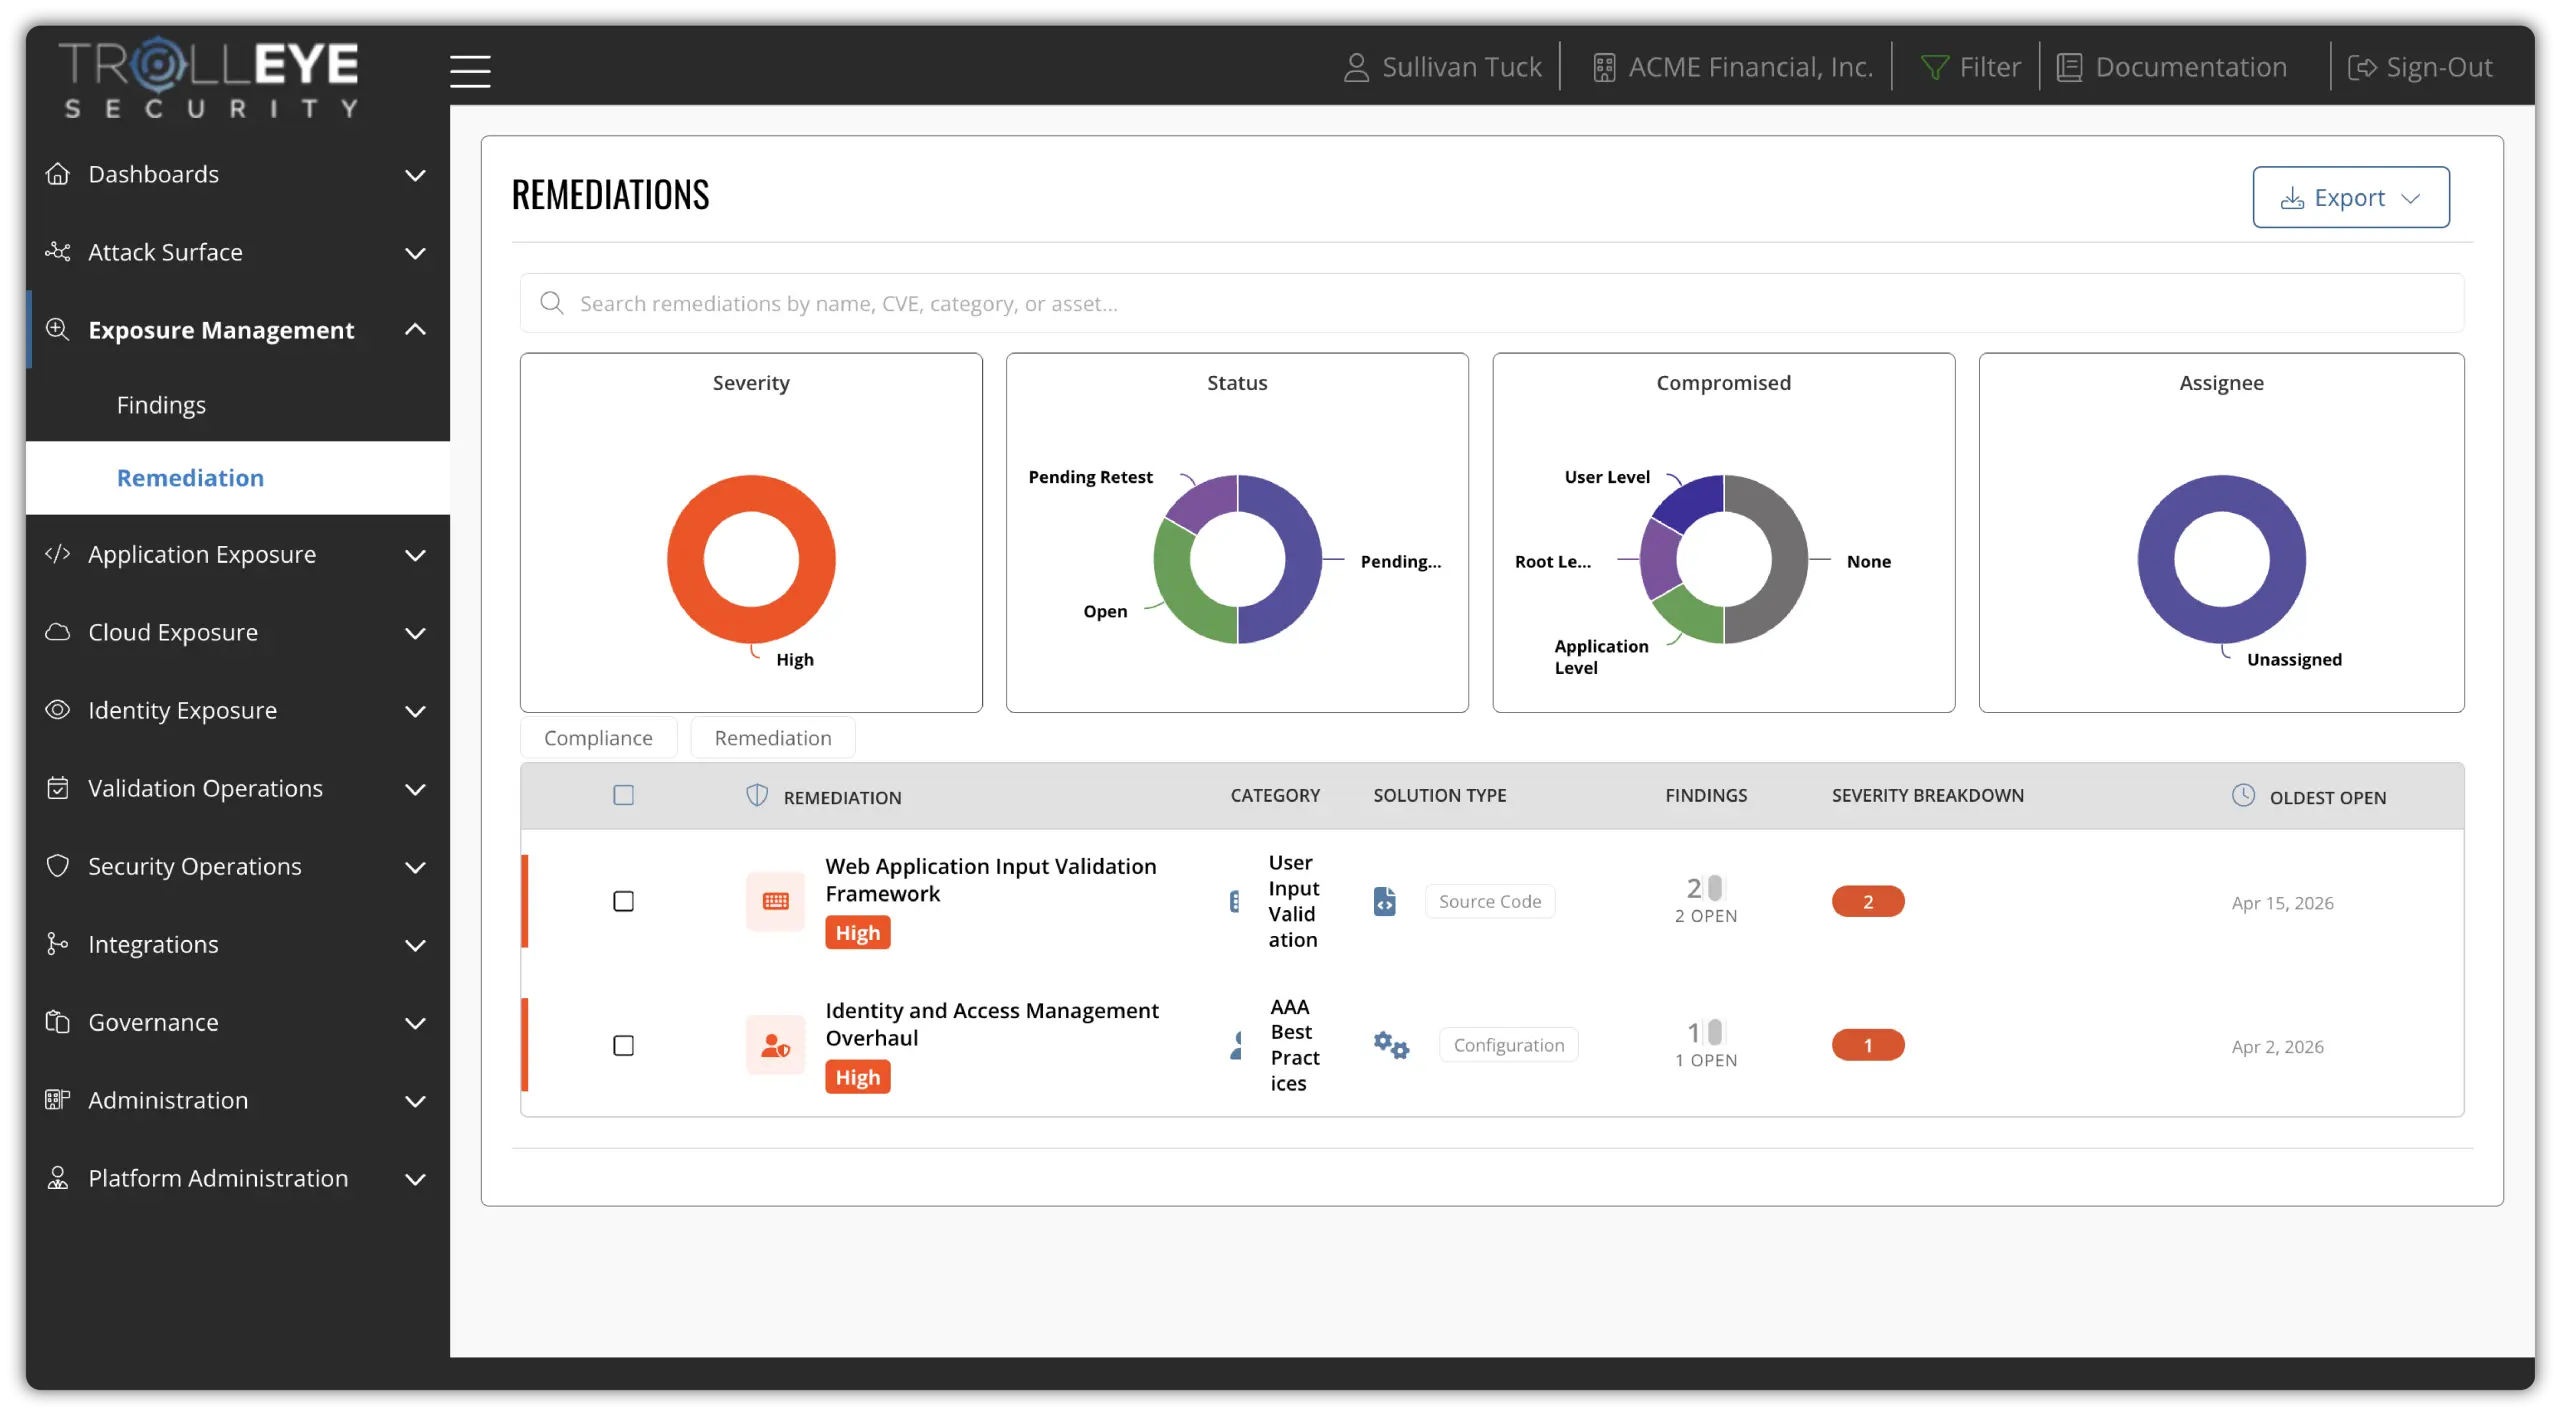Viewport: 2560px width, 1416px height.
Task: Click the source code file icon
Action: tap(1385, 901)
